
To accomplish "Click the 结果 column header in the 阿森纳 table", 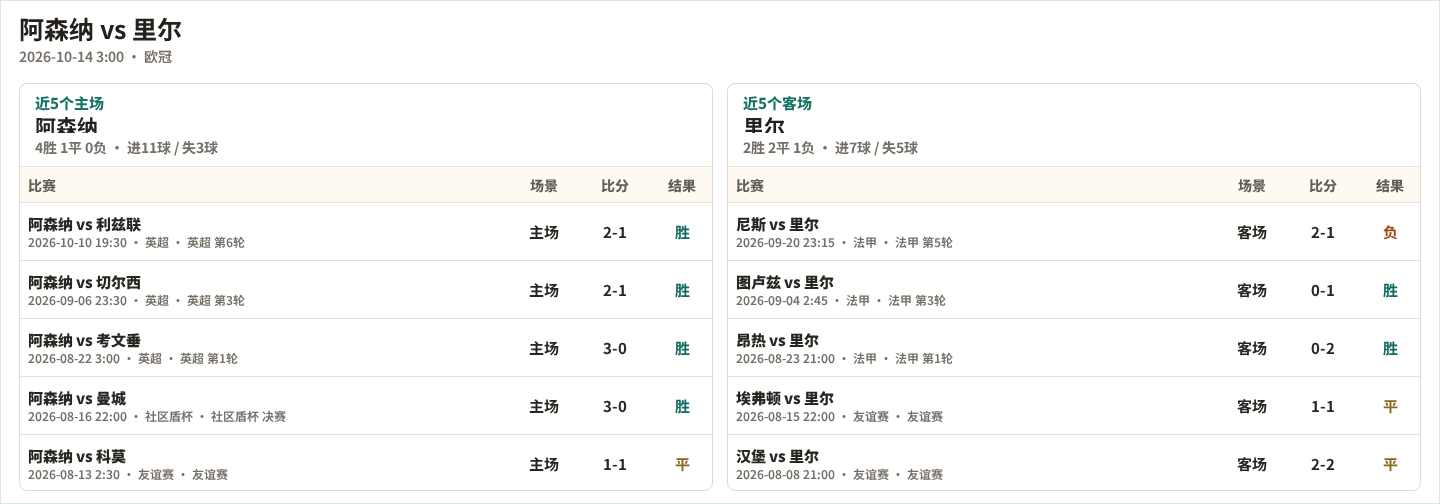I will [x=682, y=185].
